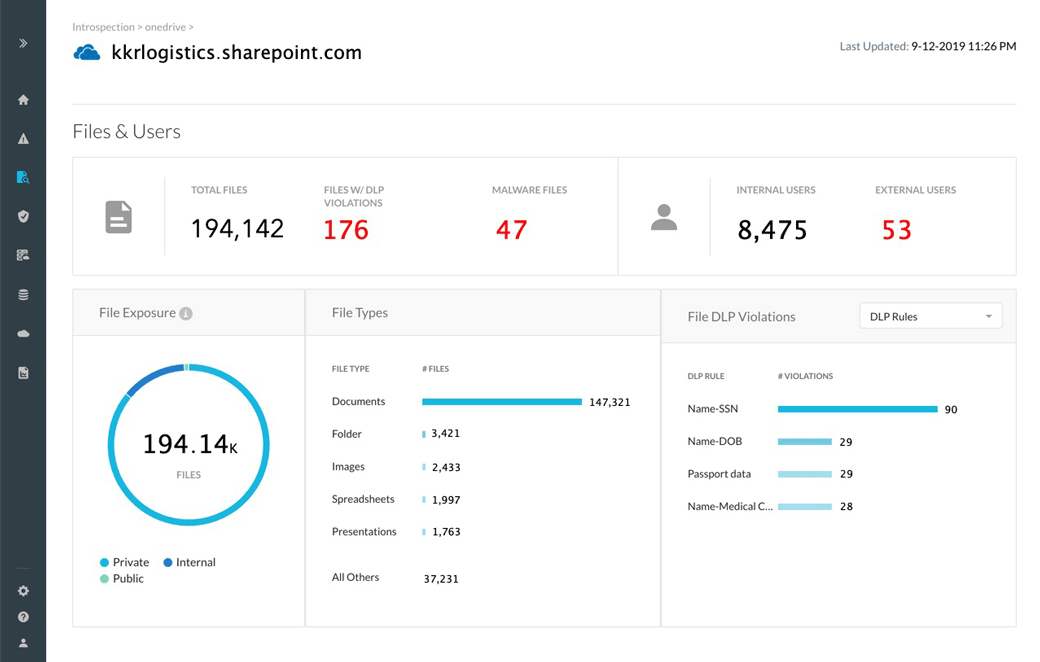Toggle the Private legend item
This screenshot has width=1040, height=662.
coord(125,563)
